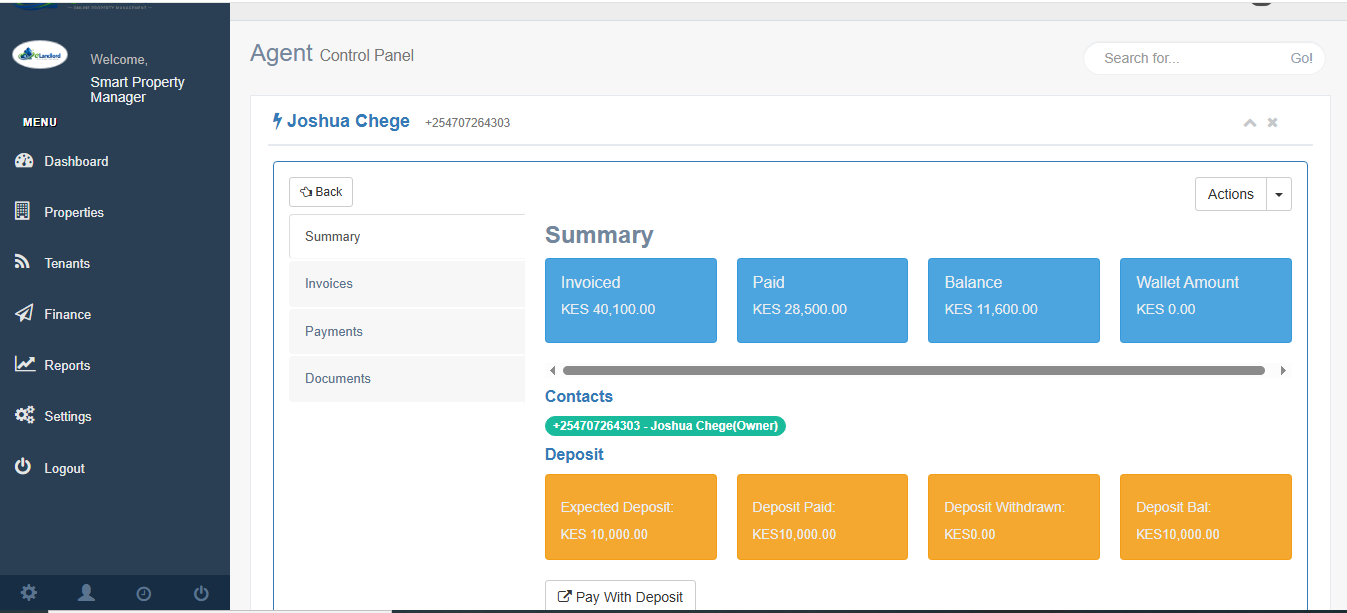Click the right arrow of summary scrollbar

click(x=1284, y=370)
